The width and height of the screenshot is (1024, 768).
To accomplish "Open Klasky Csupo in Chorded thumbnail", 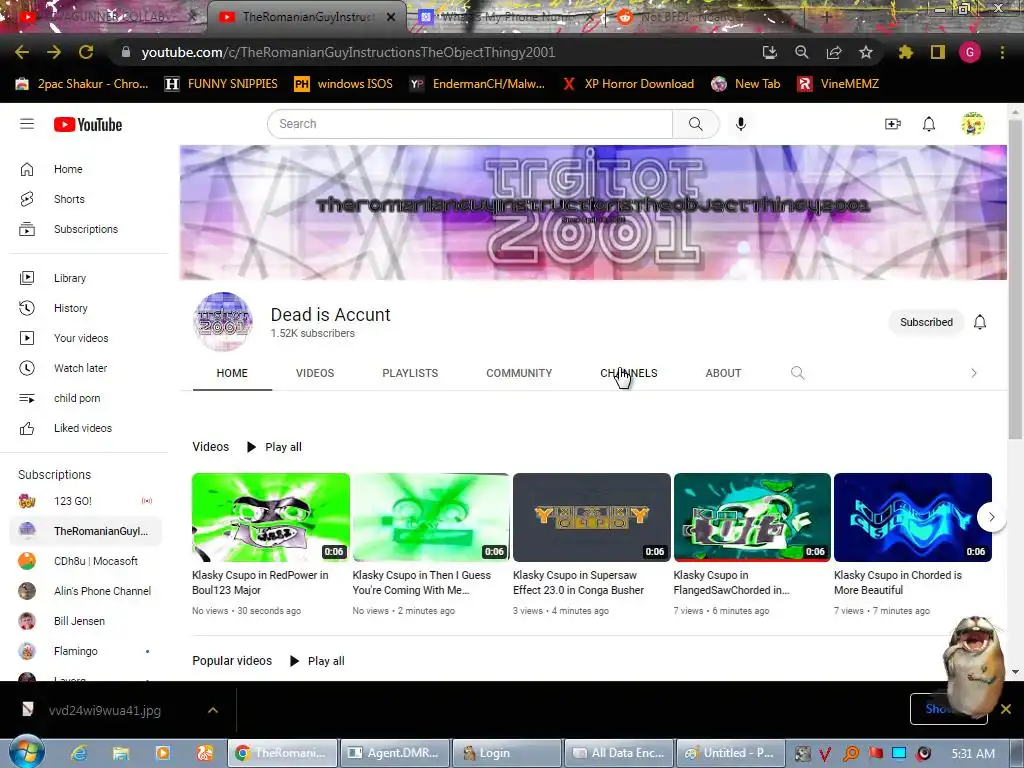I will (913, 517).
